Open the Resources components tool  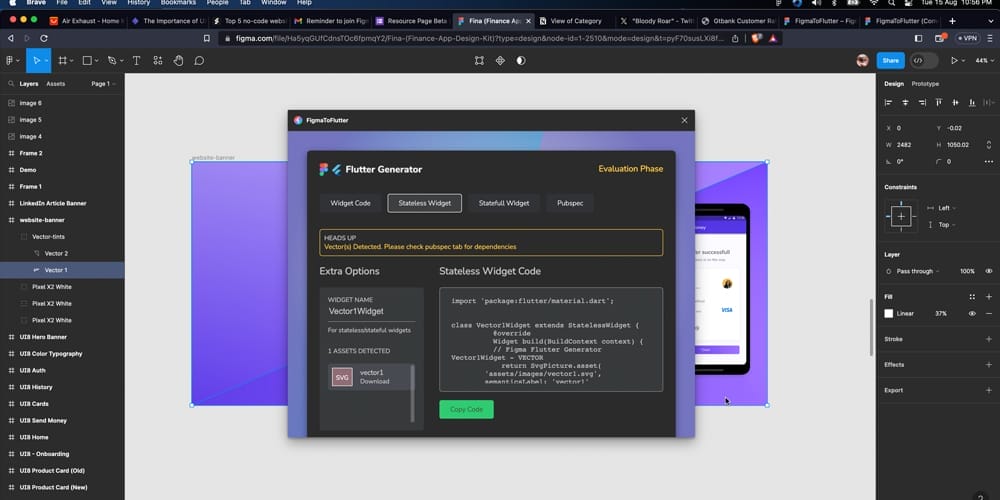click(x=157, y=60)
